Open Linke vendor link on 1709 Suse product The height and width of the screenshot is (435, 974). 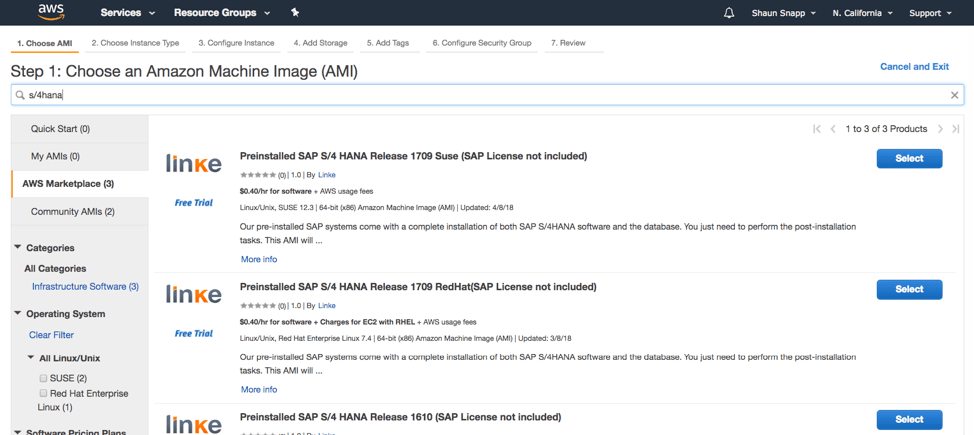(x=327, y=175)
